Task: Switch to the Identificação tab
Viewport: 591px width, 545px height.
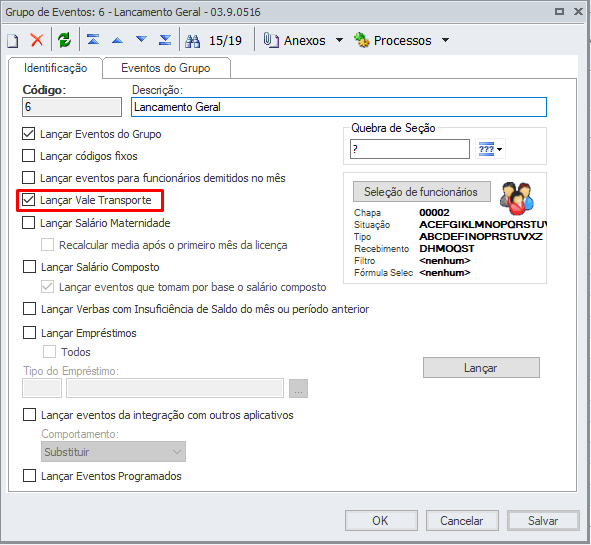Action: coord(55,68)
